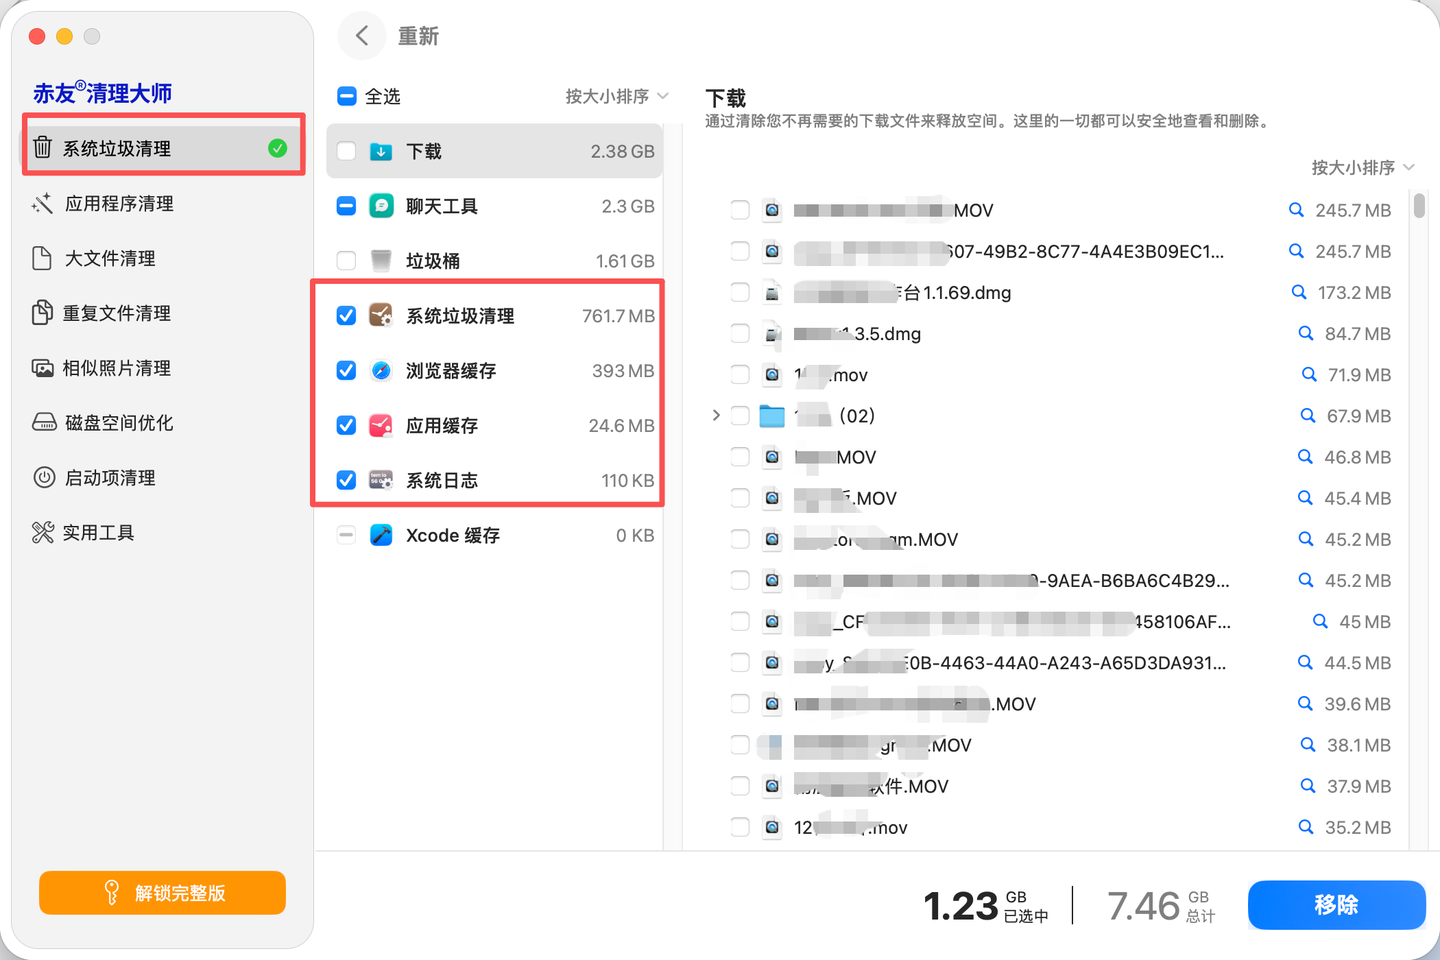Click magnifier beside 67.9 MB folder
This screenshot has height=960, width=1440.
pos(1308,416)
